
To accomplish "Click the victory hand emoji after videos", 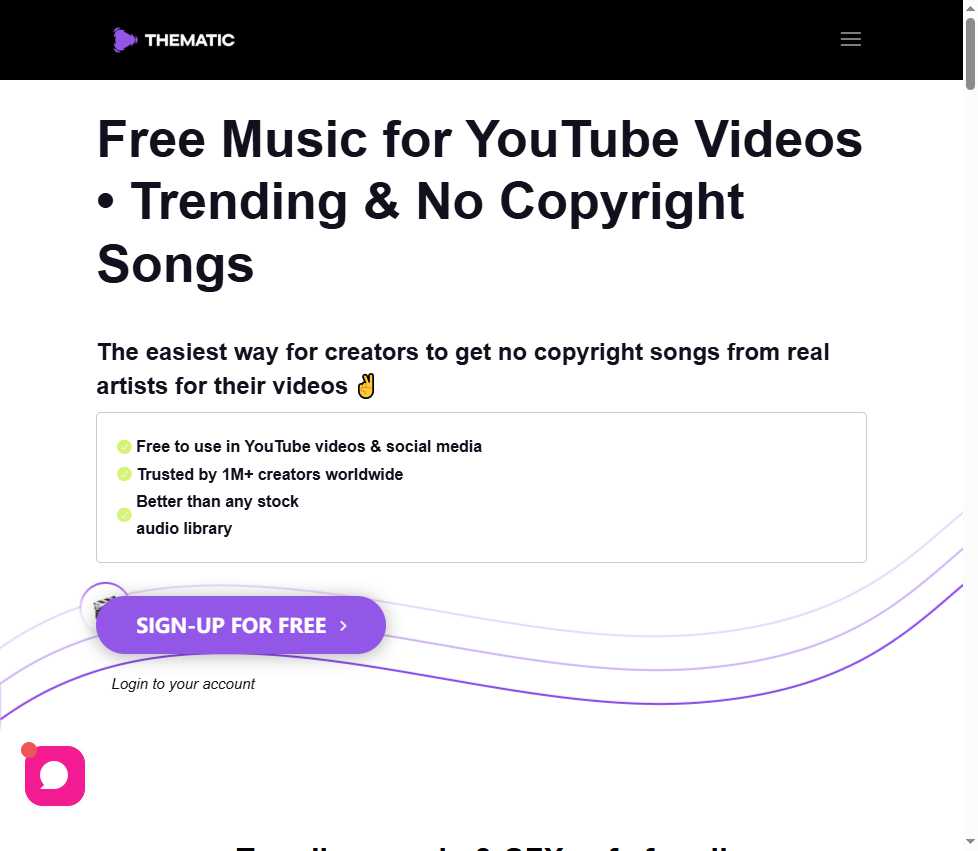I will pyautogui.click(x=366, y=386).
